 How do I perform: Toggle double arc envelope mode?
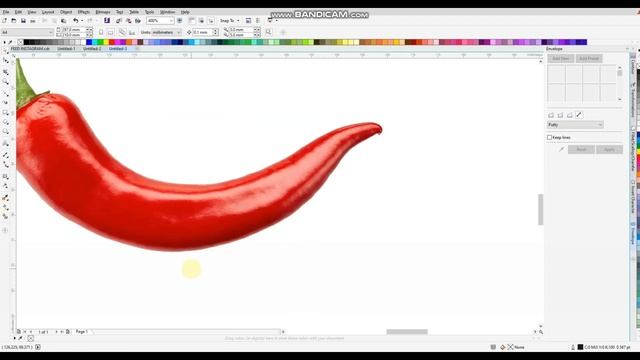point(570,115)
